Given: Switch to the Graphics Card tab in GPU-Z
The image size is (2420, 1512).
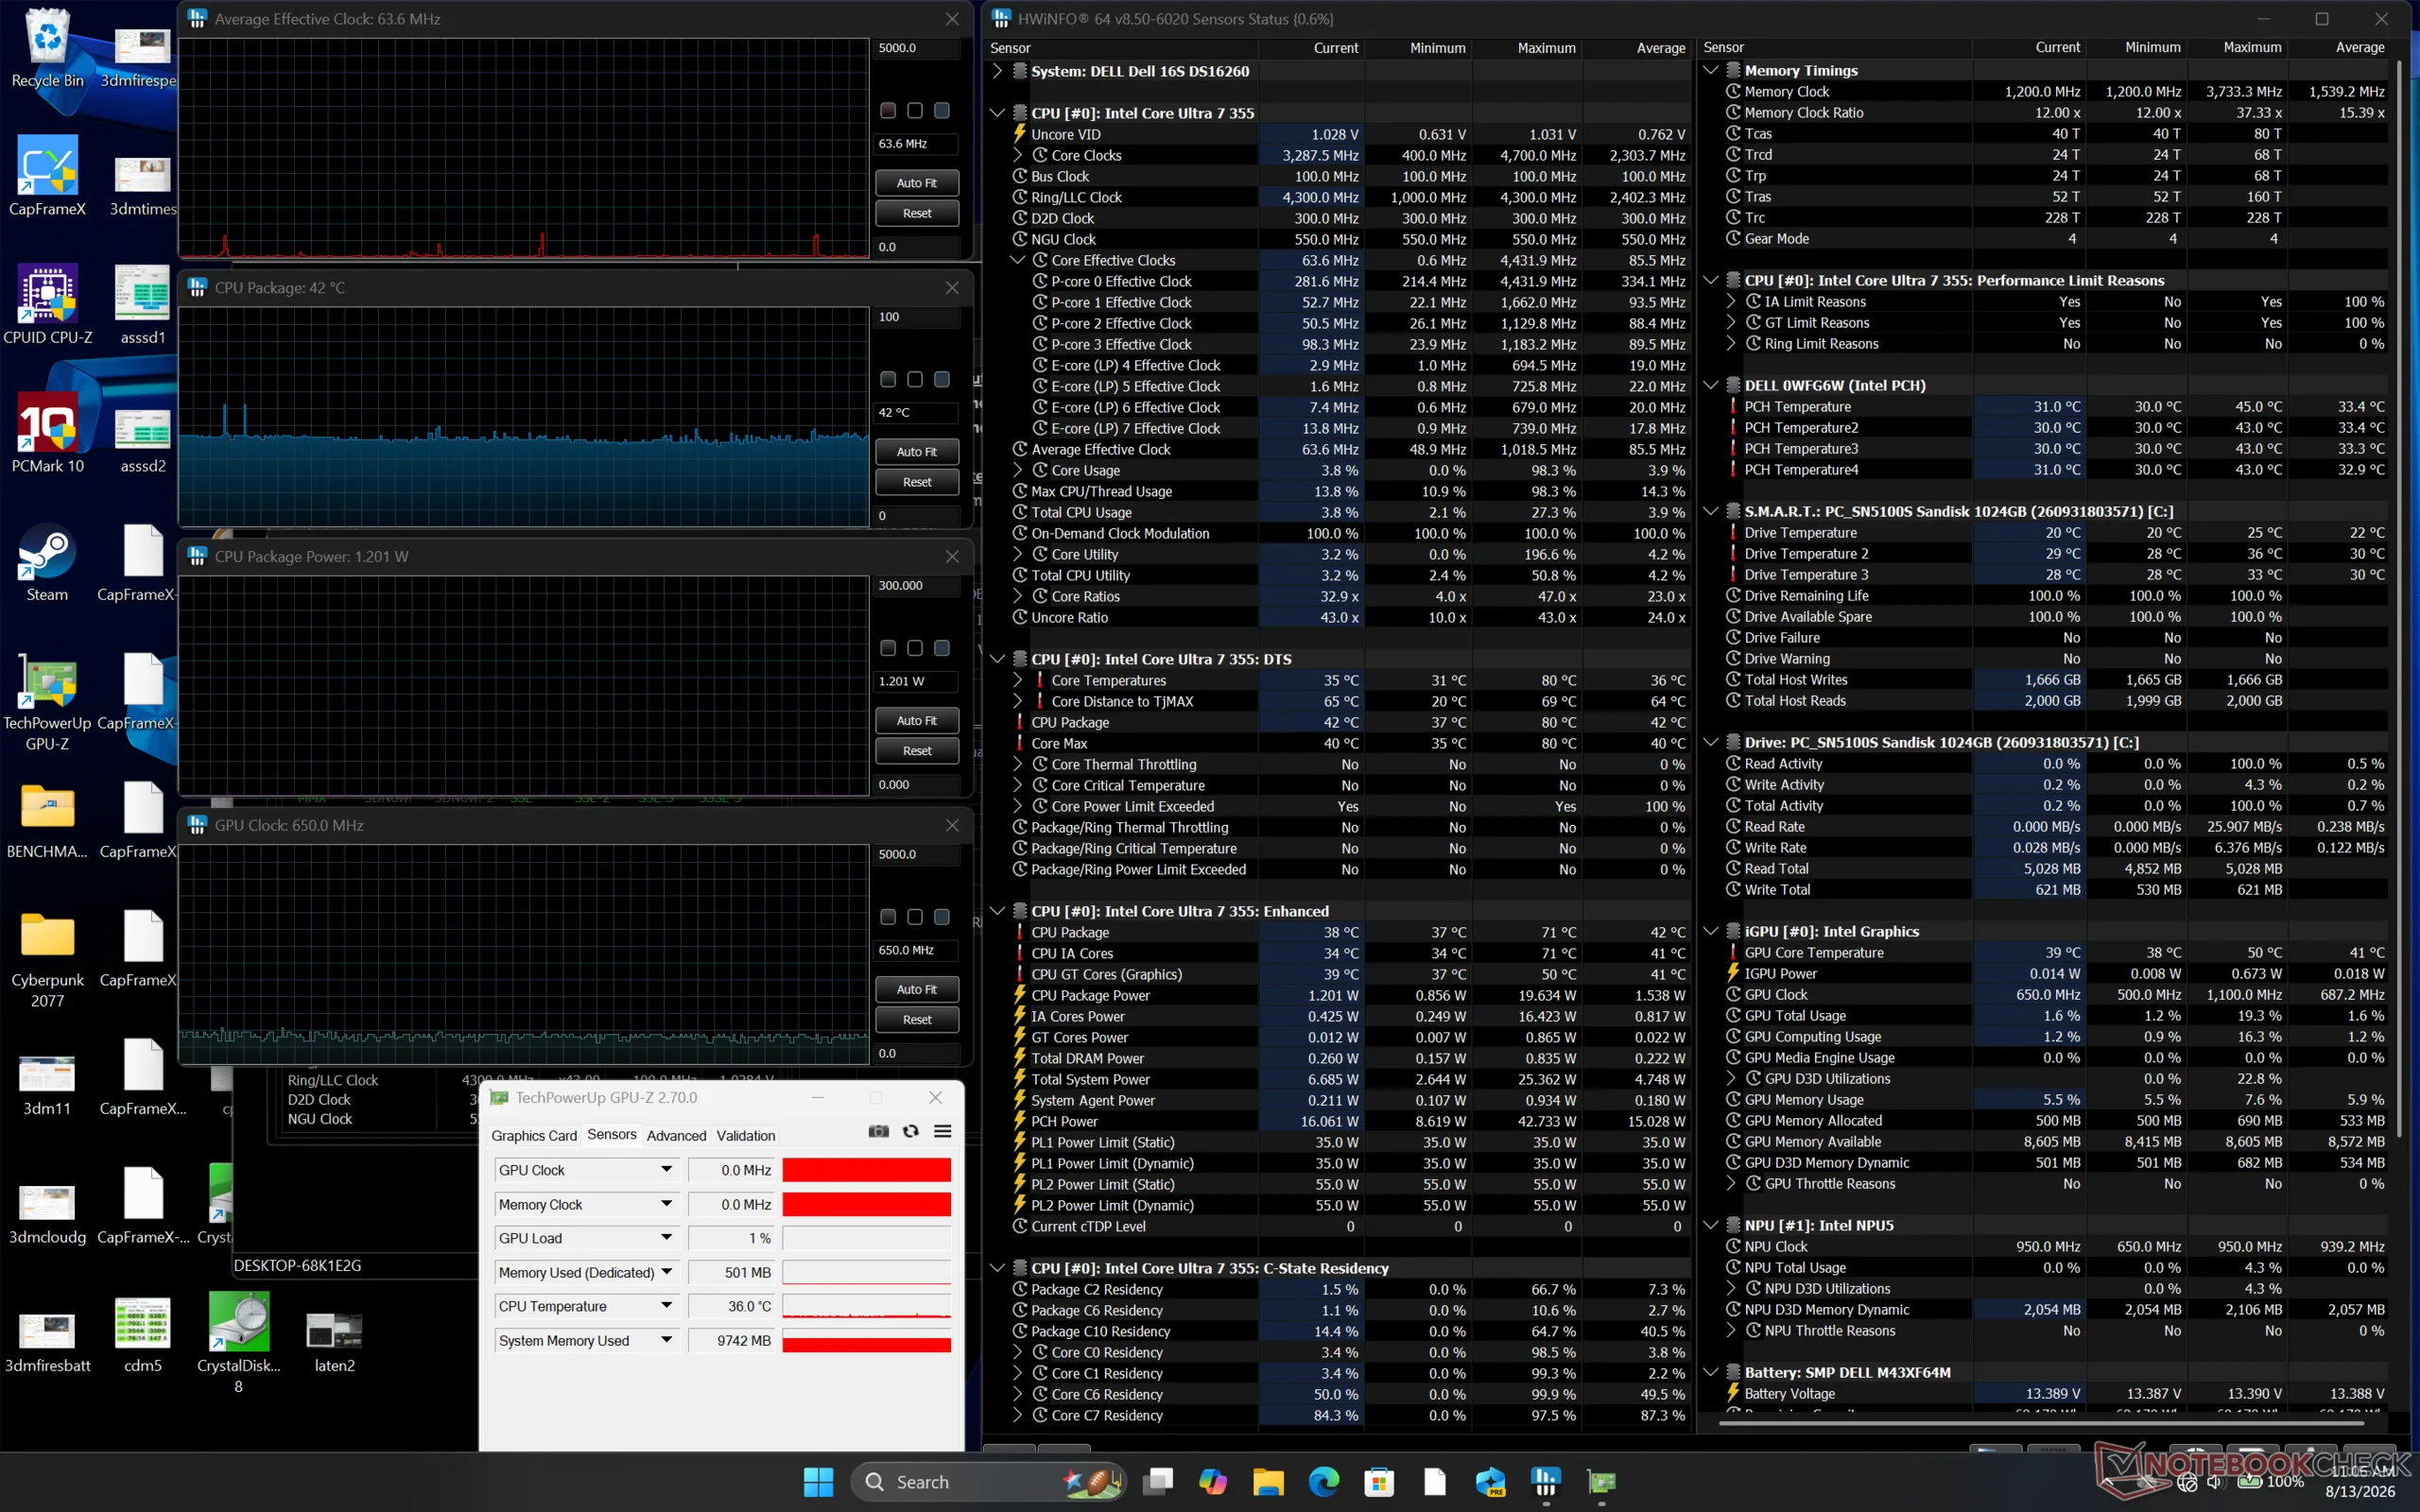Looking at the screenshot, I should point(534,1135).
